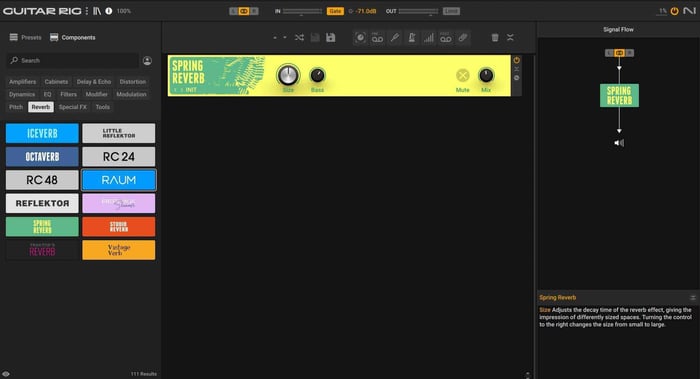Filter by Filters category
Image resolution: width=700 pixels, height=379 pixels.
pos(68,94)
